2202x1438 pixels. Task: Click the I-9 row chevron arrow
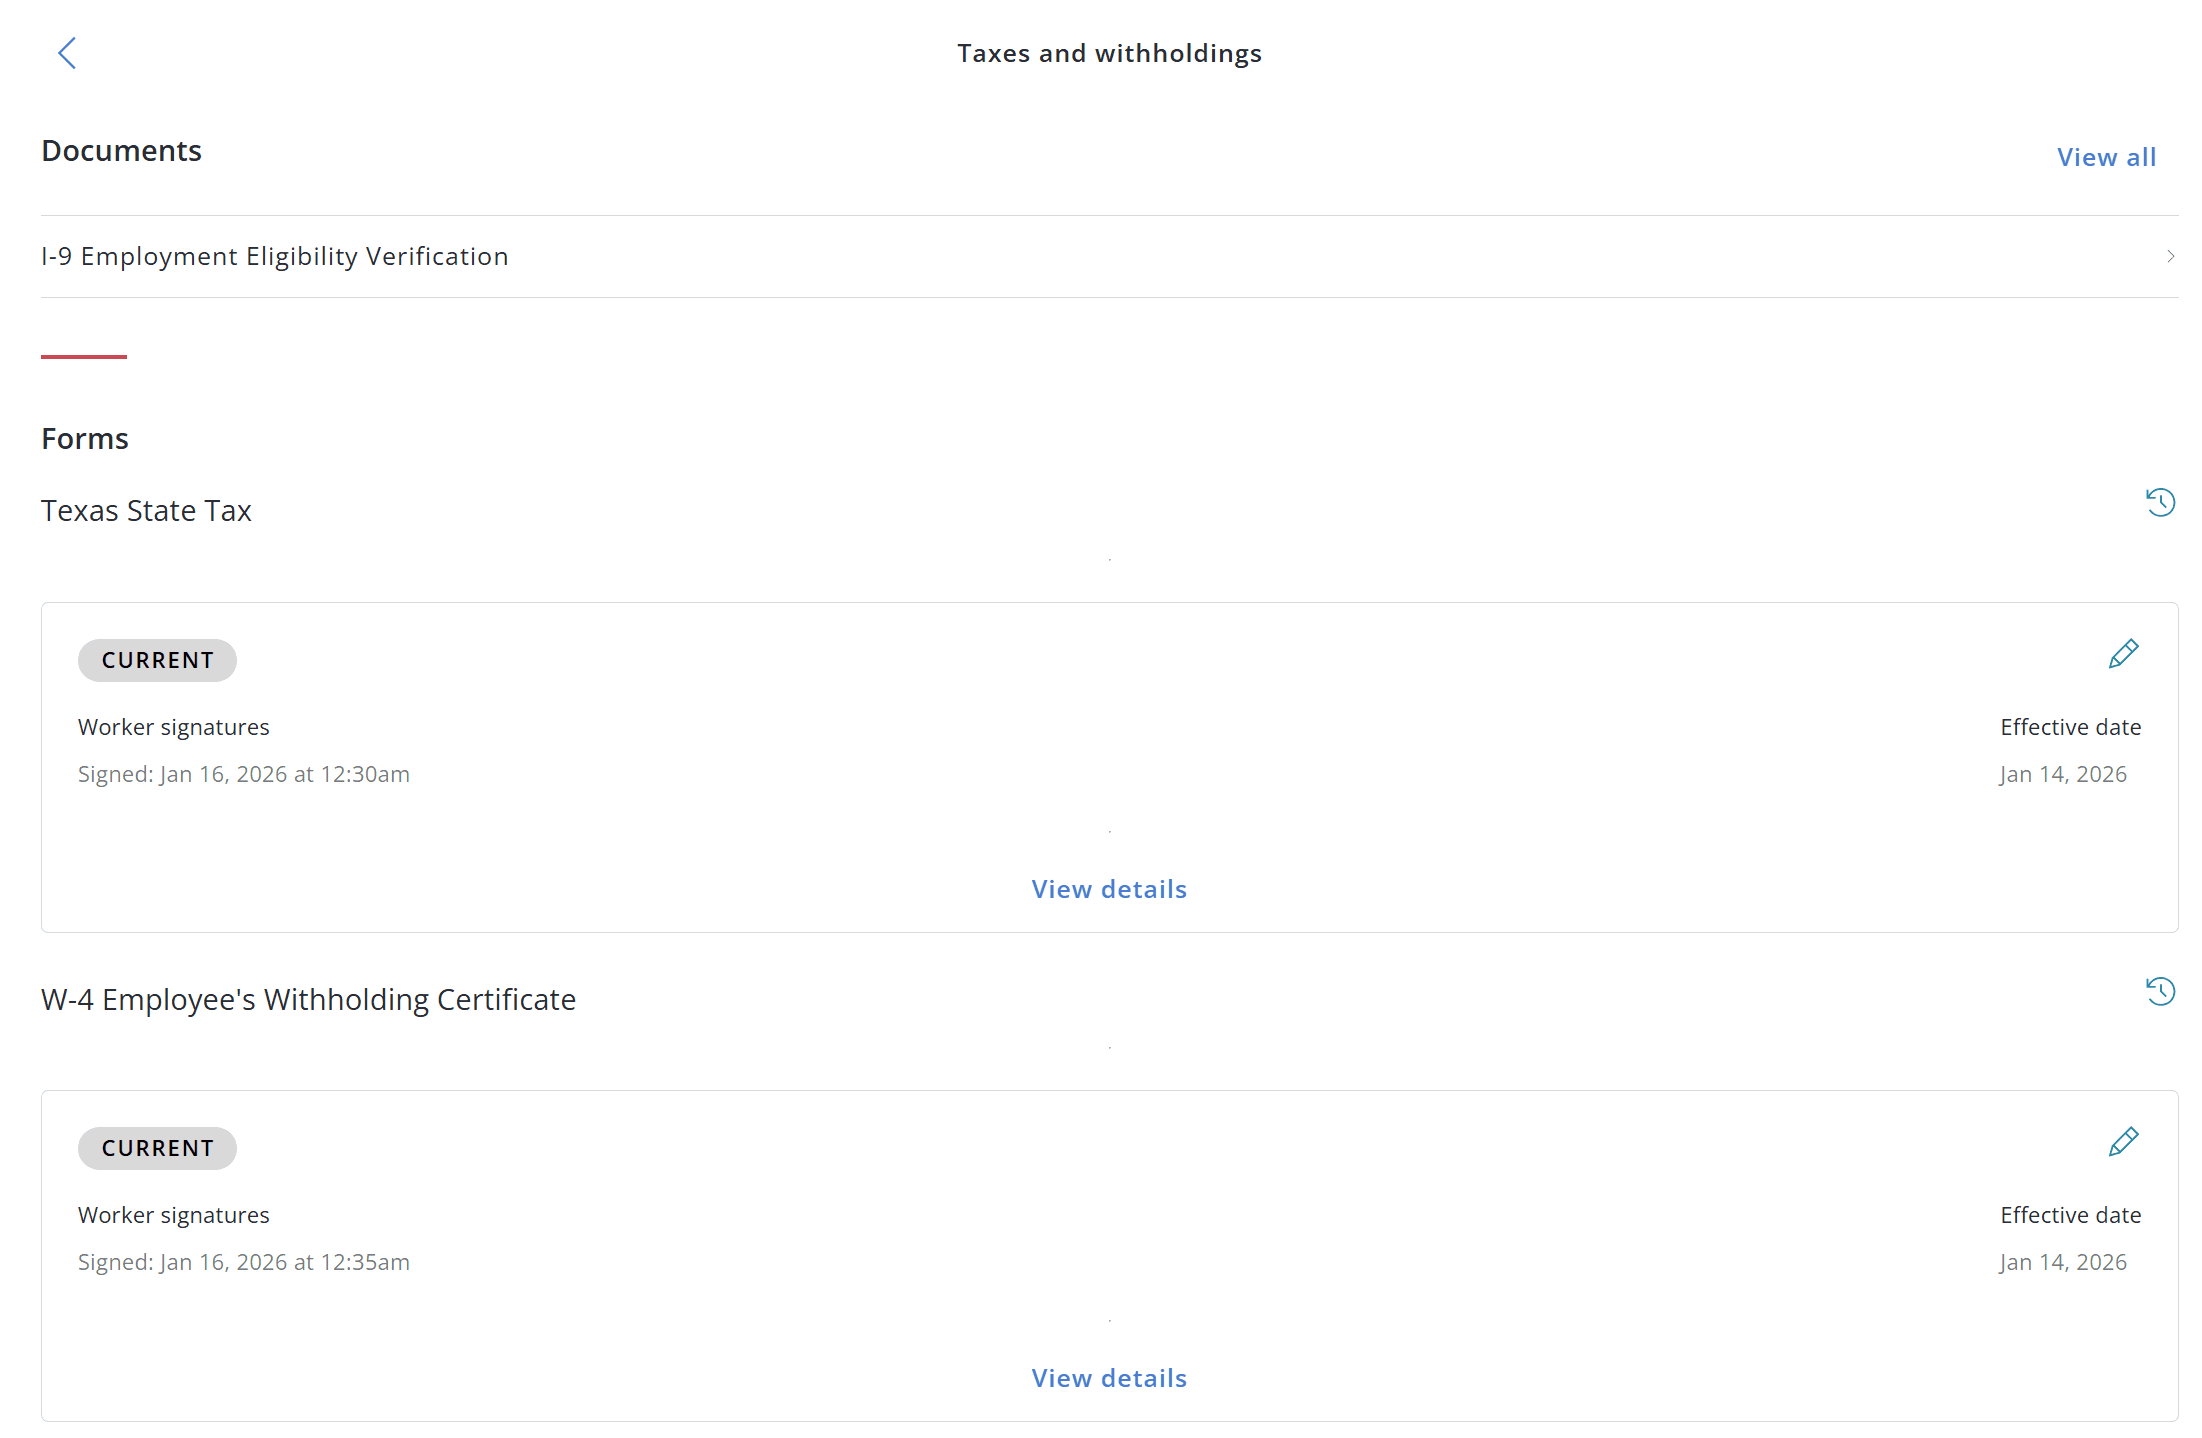(2170, 257)
